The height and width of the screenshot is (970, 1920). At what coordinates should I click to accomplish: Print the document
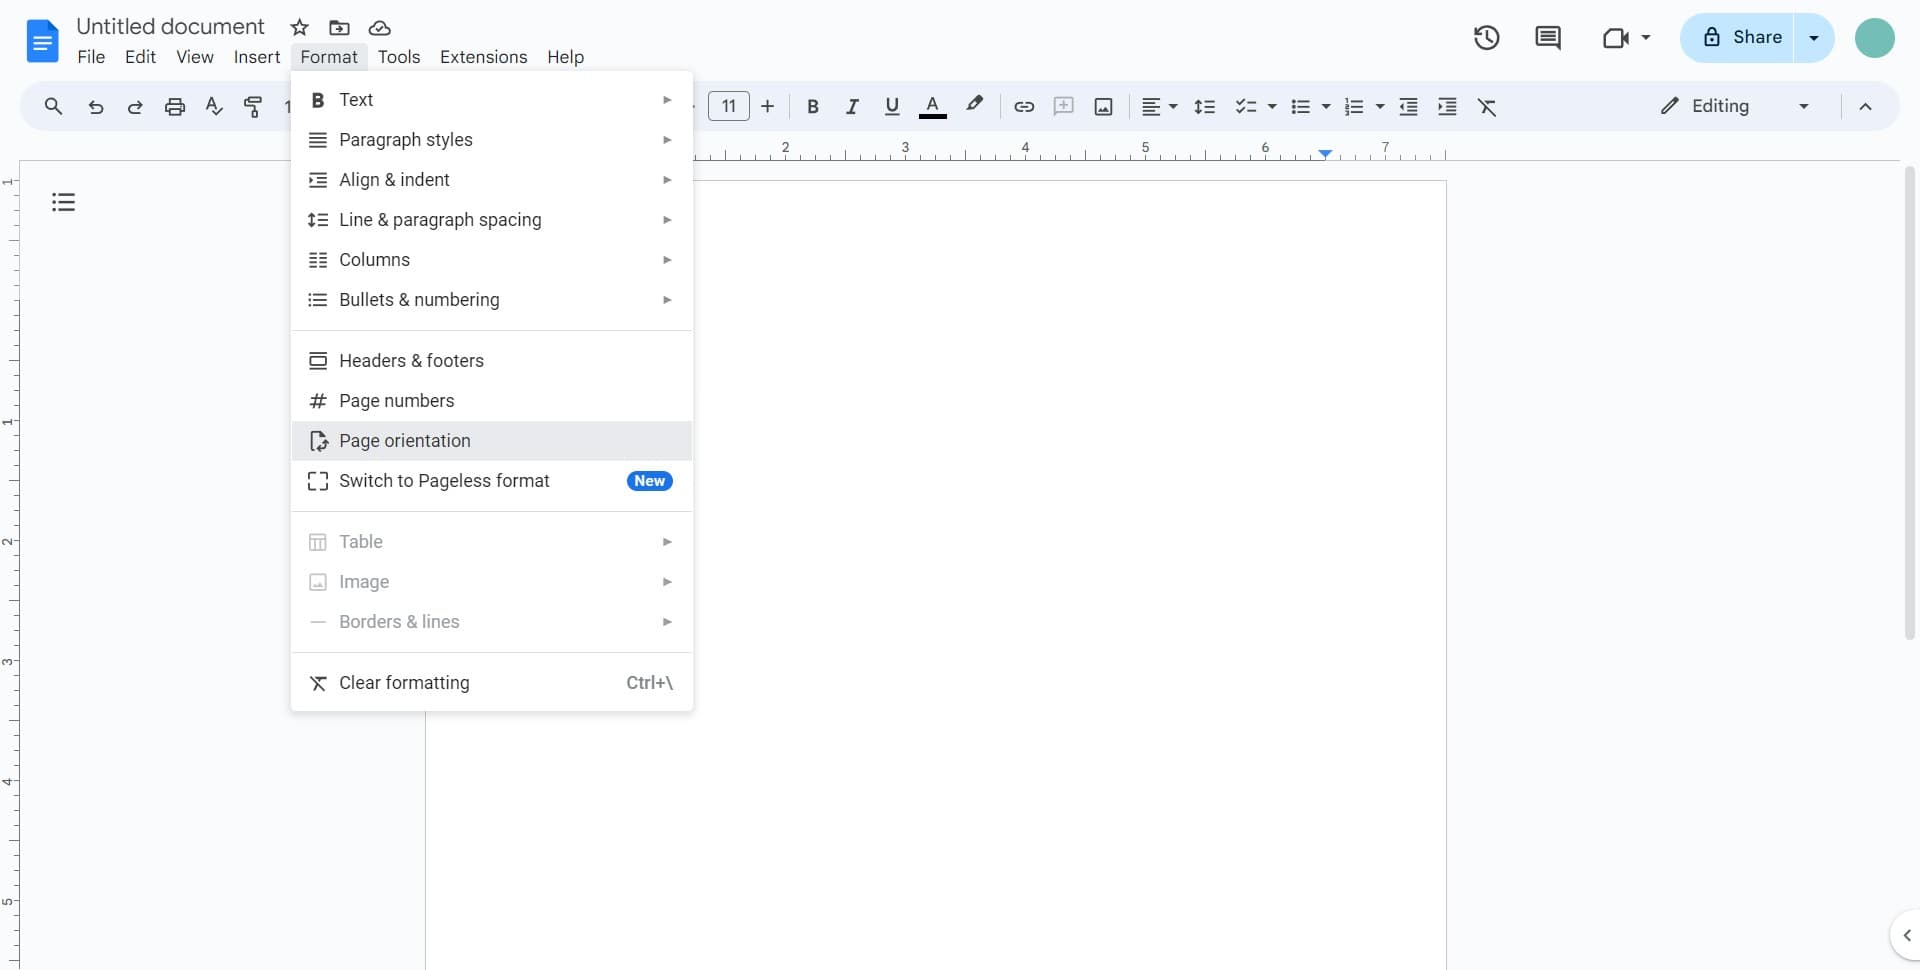(175, 106)
